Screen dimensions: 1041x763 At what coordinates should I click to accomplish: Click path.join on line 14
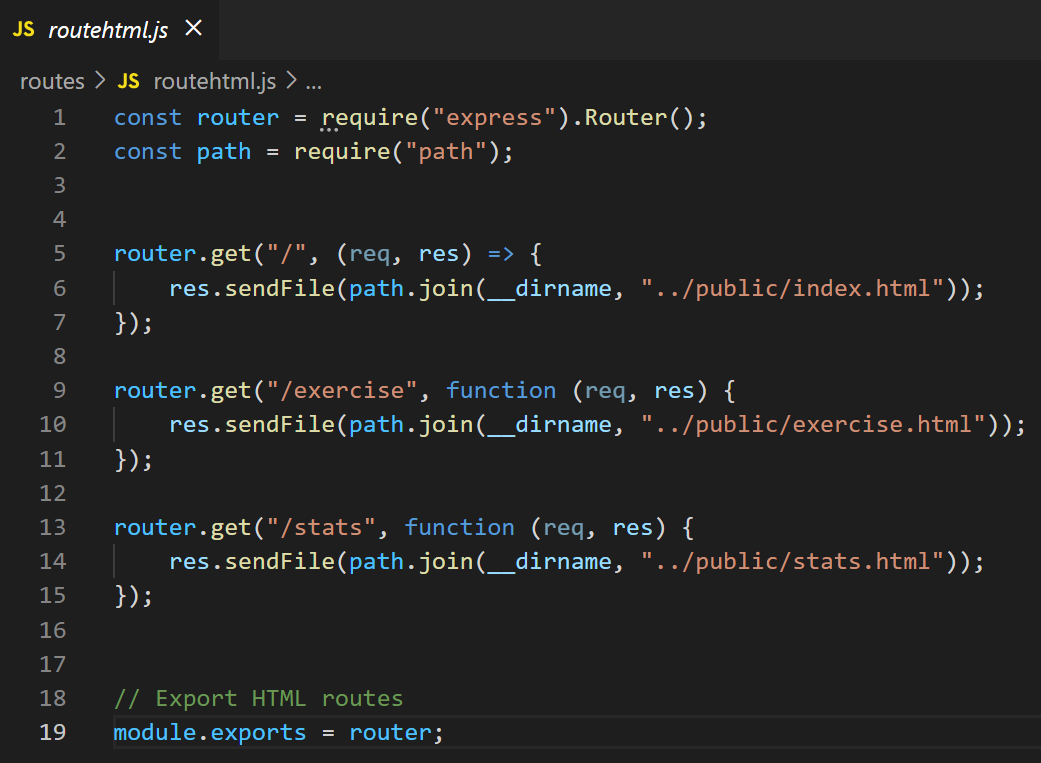point(411,562)
